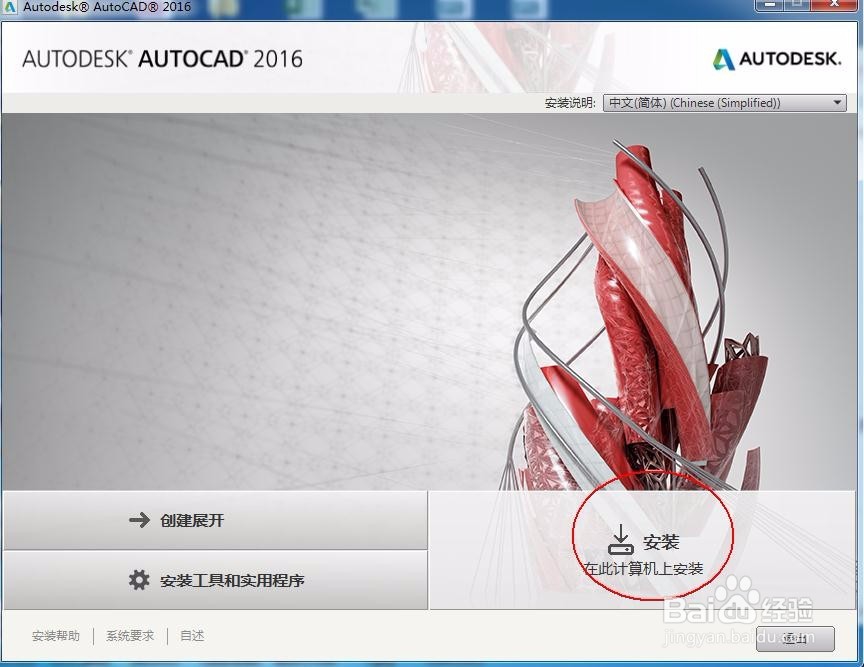Image resolution: width=864 pixels, height=667 pixels.
Task: Click the 安装工具和实用程序 button
Action: tap(215, 580)
